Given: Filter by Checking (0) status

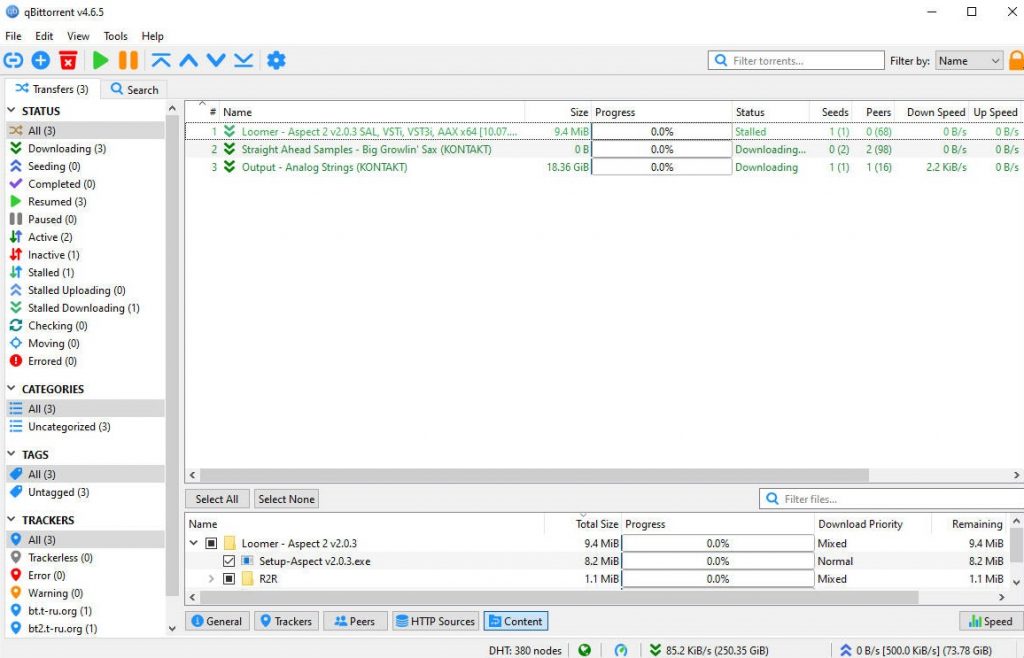Looking at the screenshot, I should [x=57, y=326].
